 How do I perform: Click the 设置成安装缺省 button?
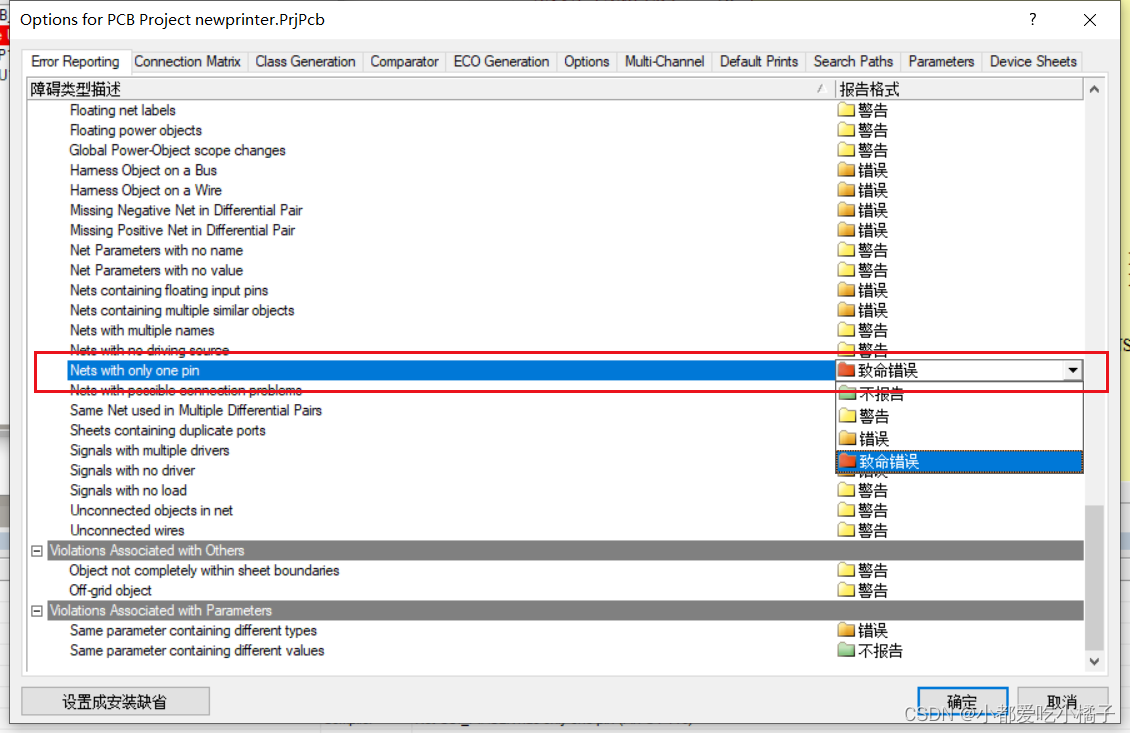[x=115, y=702]
